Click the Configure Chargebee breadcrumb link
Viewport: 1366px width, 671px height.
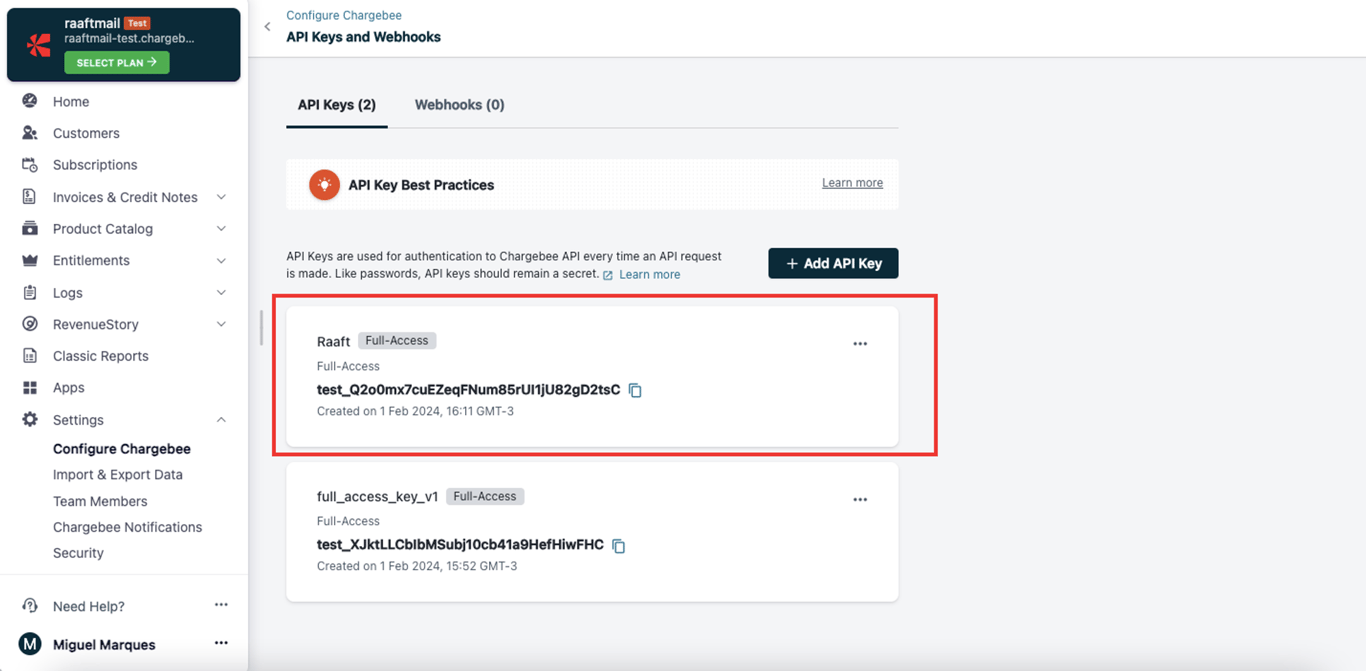click(344, 16)
